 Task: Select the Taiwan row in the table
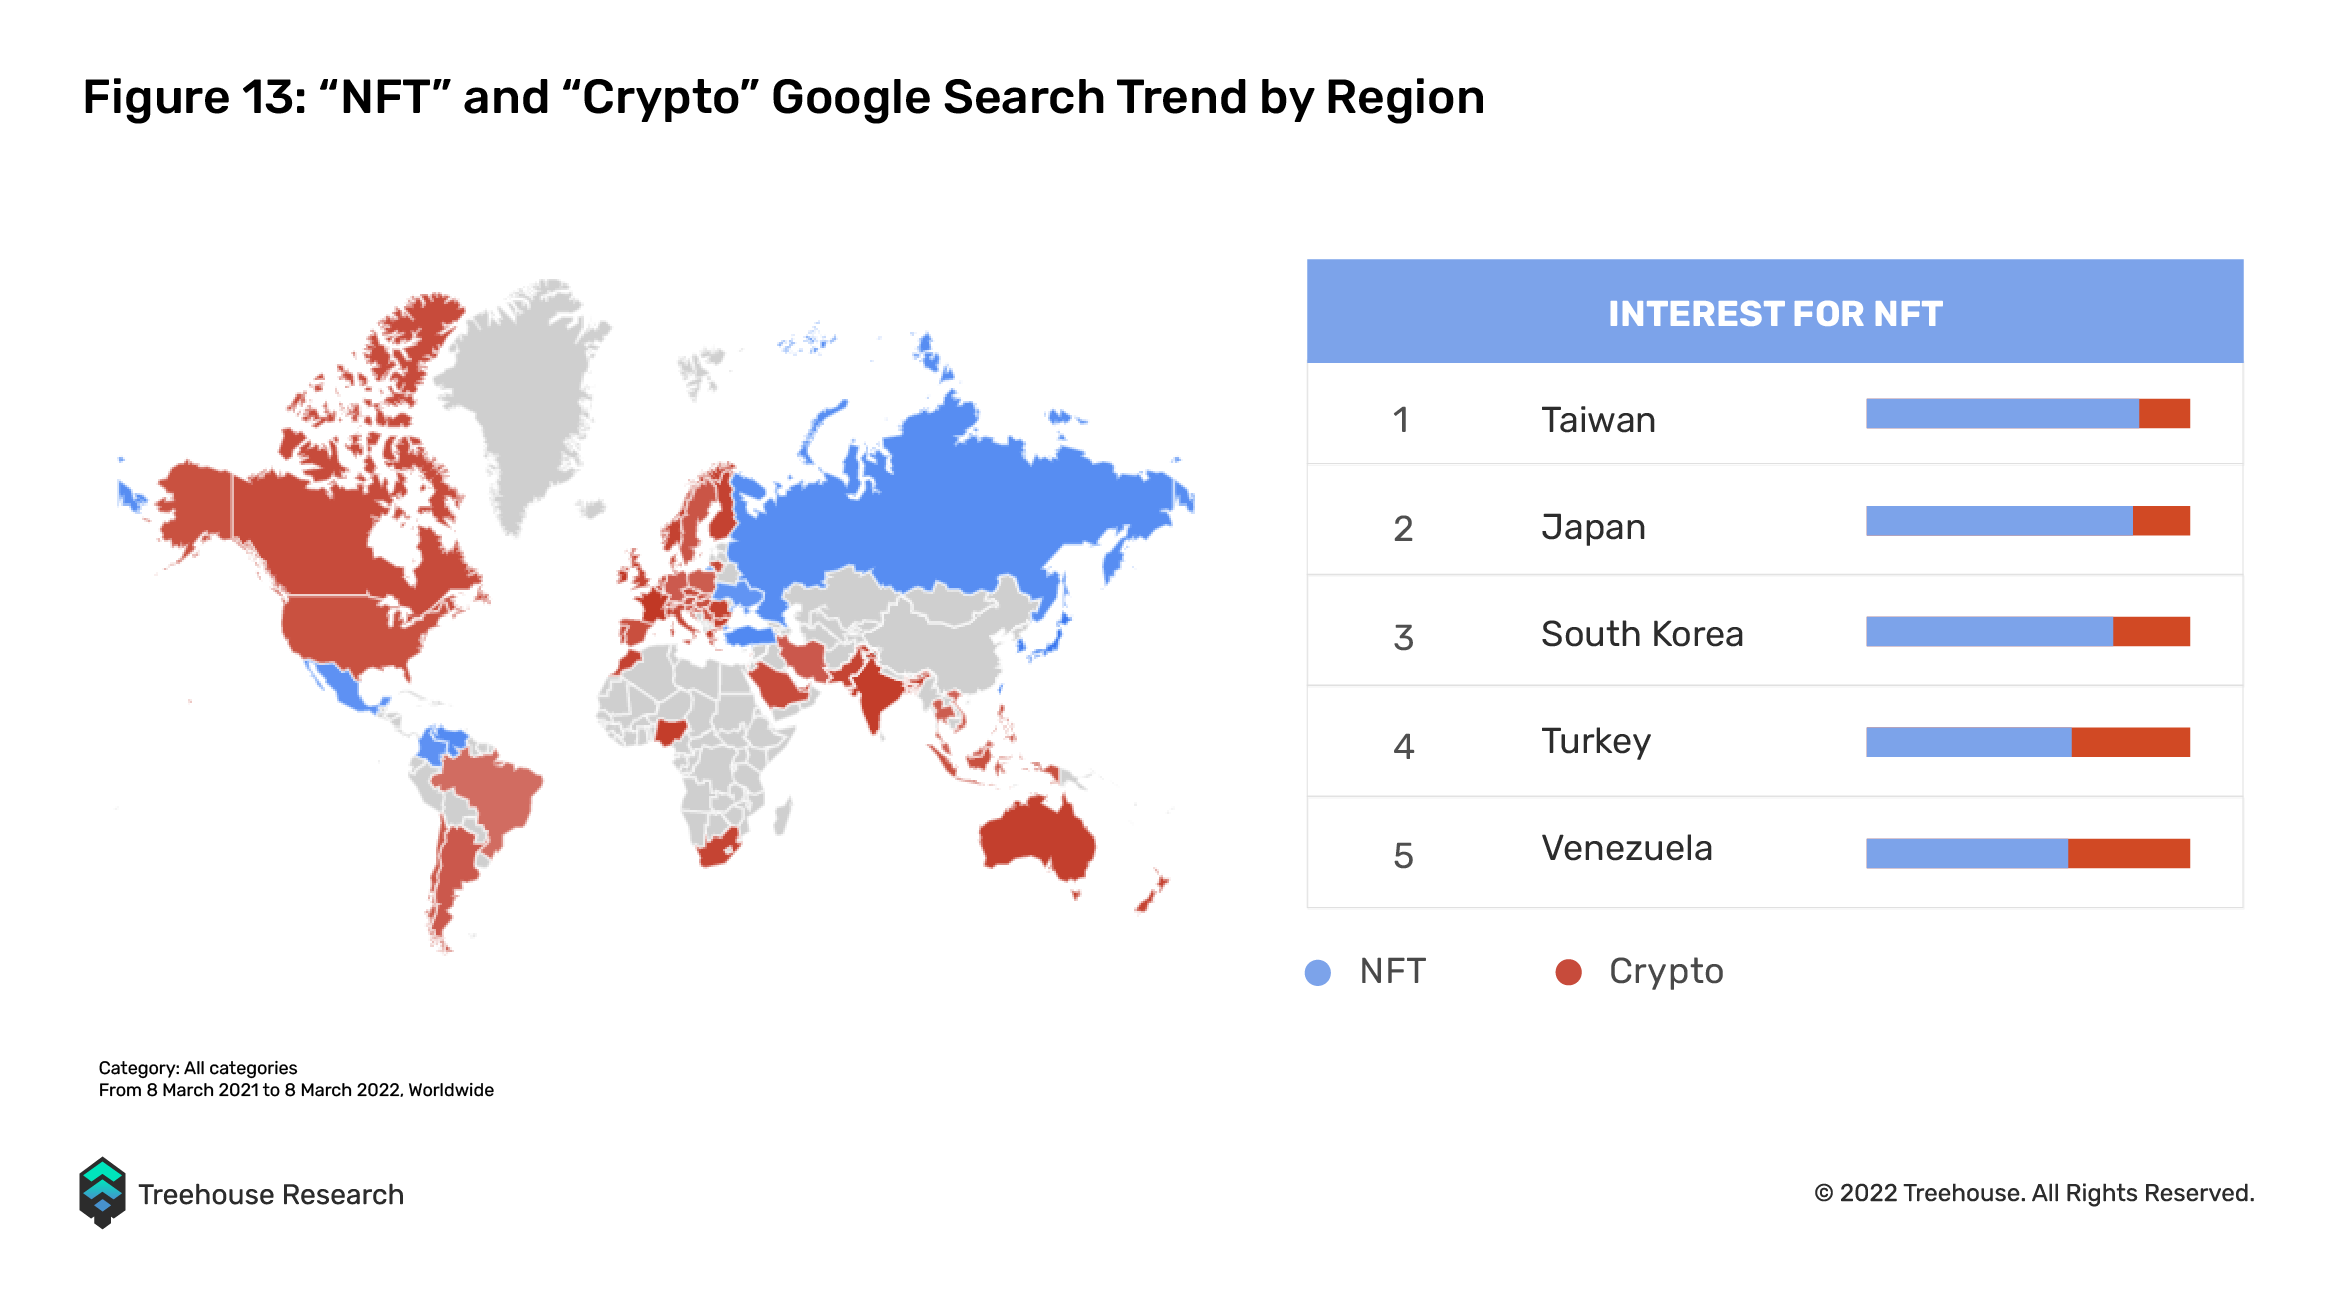pos(1775,414)
